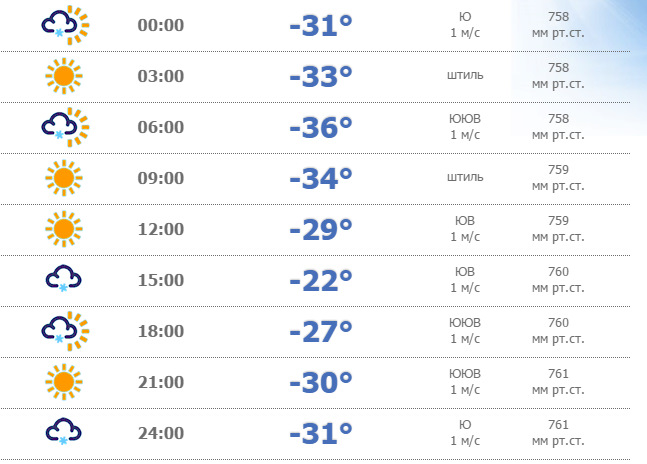Viewport: 647px width, 464px height.
Task: Click the ЮЮВ wind reading at 06:00
Action: [x=465, y=126]
